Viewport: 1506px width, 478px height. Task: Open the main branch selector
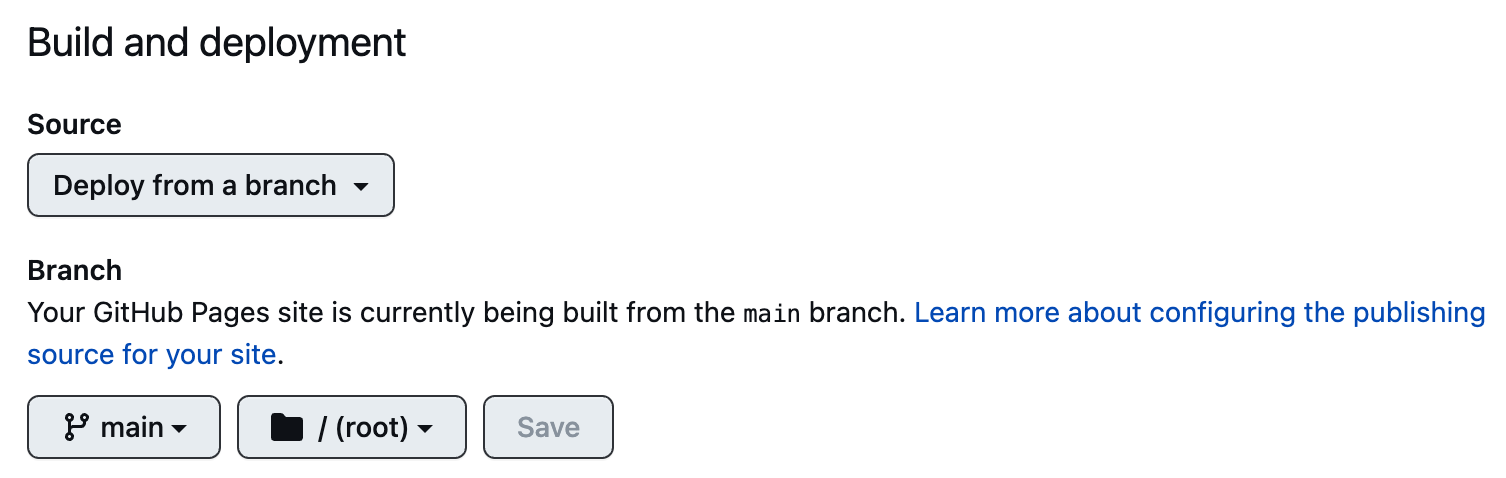tap(123, 428)
